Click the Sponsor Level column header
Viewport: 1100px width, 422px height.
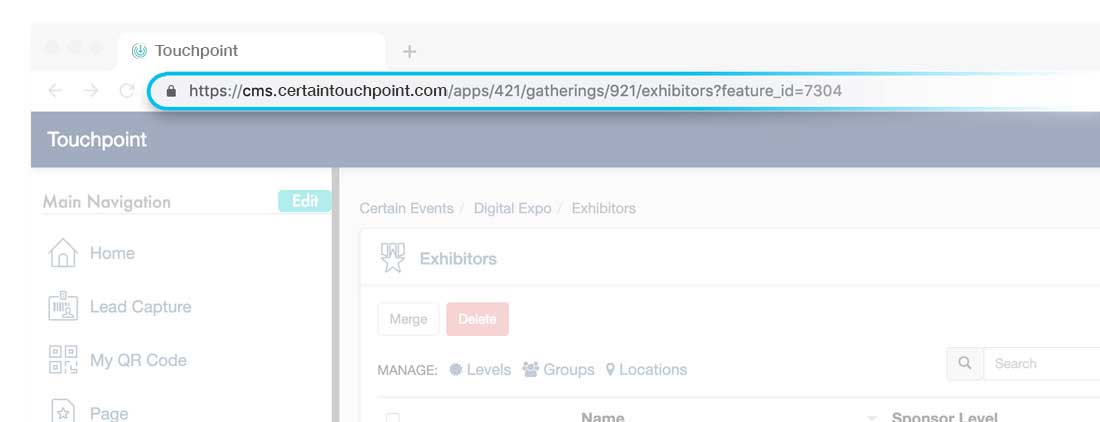[x=944, y=417]
